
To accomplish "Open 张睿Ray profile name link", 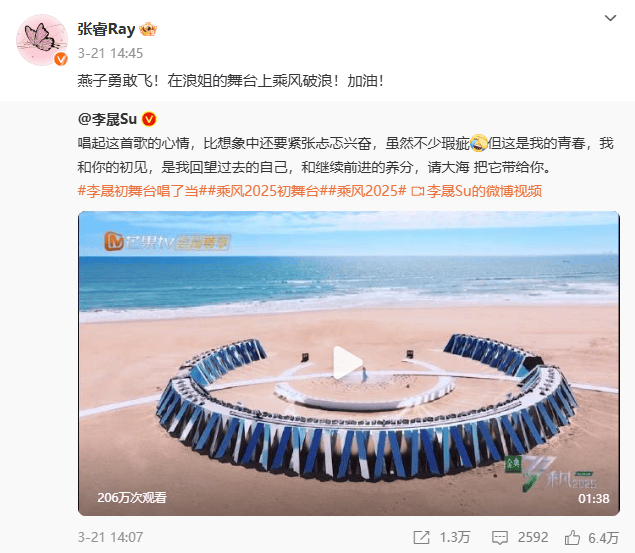I will [106, 29].
